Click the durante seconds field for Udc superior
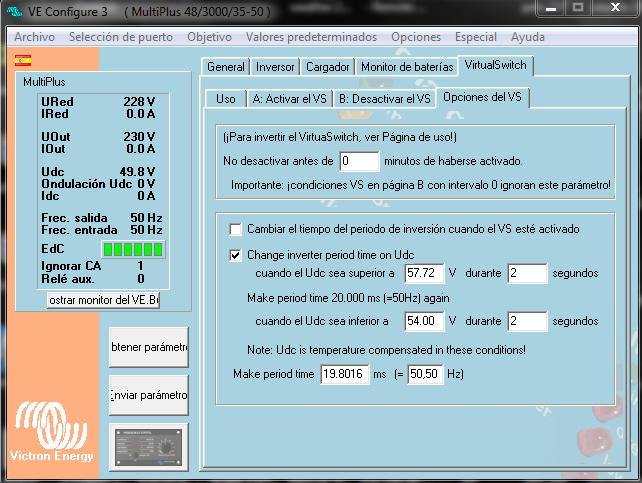The image size is (642, 483). [x=527, y=273]
